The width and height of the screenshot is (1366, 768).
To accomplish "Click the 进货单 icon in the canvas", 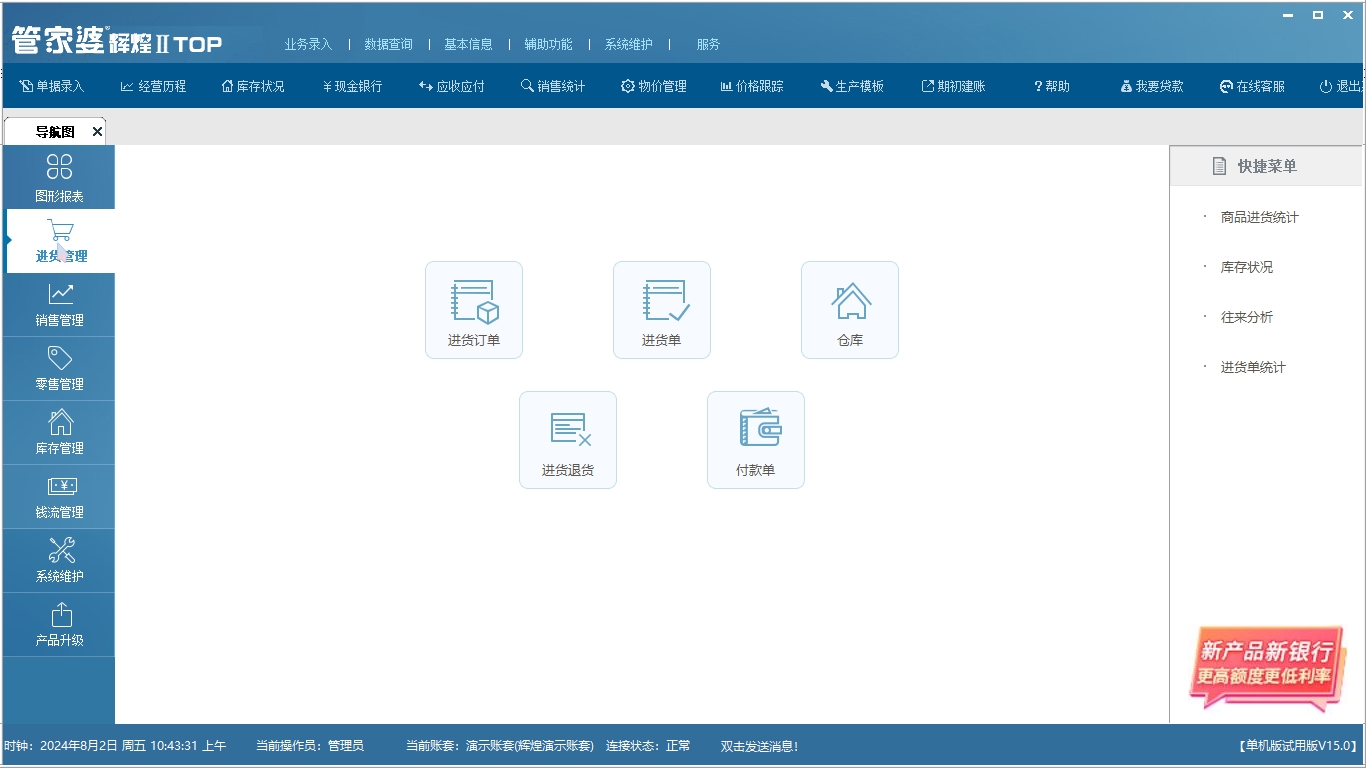I will 661,309.
